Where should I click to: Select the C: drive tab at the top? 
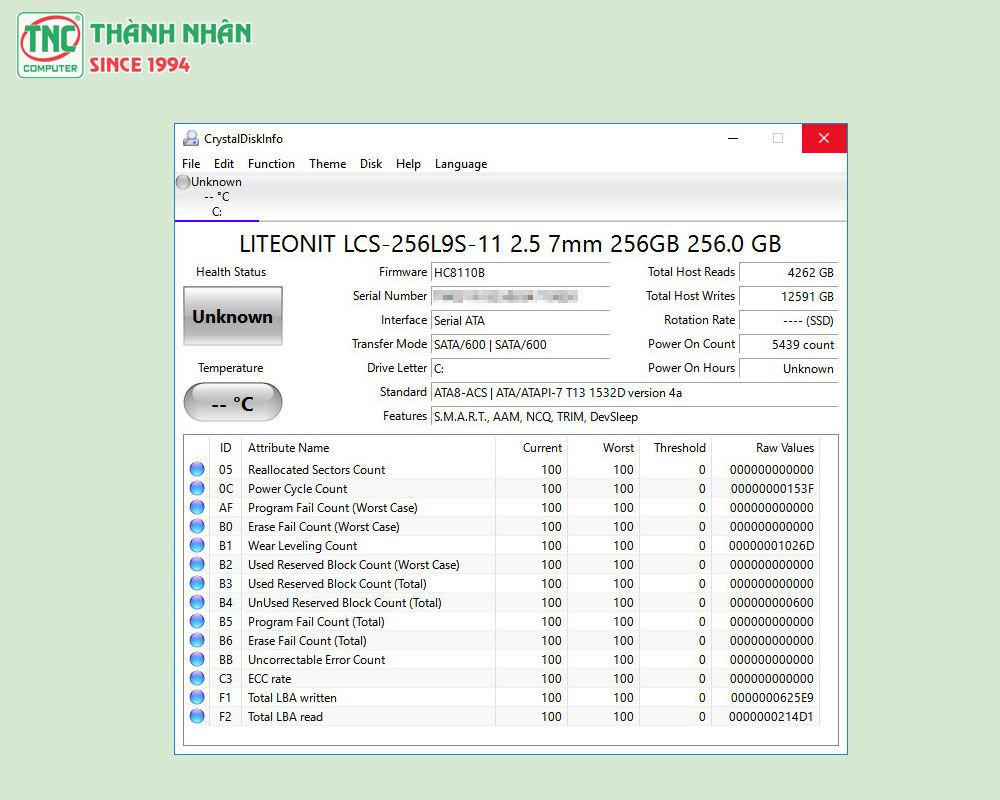pyautogui.click(x=217, y=197)
